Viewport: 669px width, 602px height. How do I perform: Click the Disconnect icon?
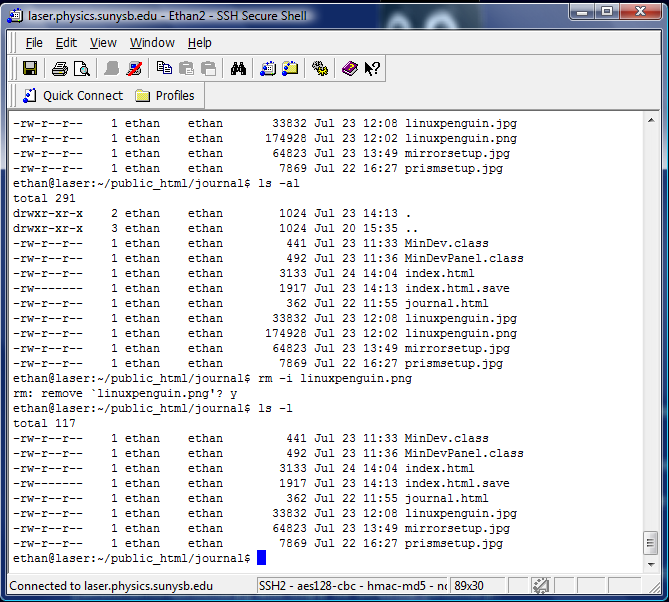pos(135,69)
